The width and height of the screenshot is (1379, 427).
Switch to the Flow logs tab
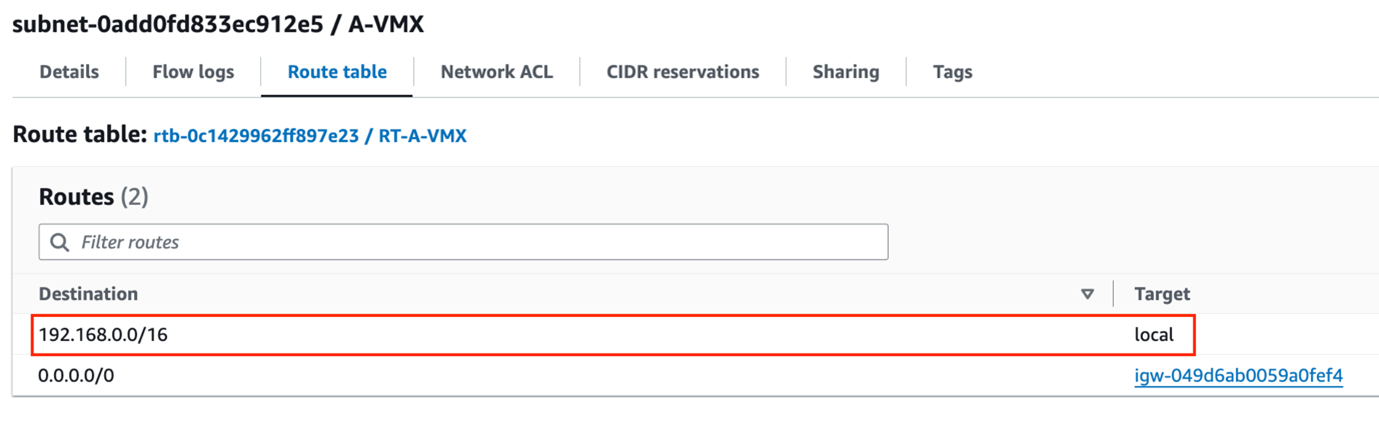193,72
